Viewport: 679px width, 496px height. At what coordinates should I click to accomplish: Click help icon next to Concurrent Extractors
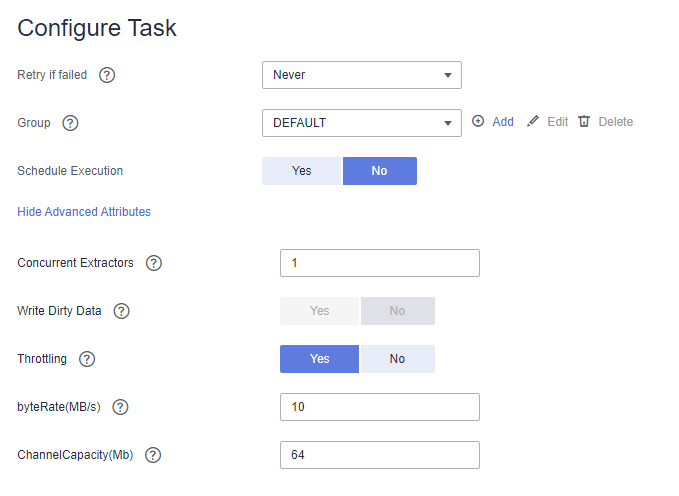pyautogui.click(x=153, y=263)
